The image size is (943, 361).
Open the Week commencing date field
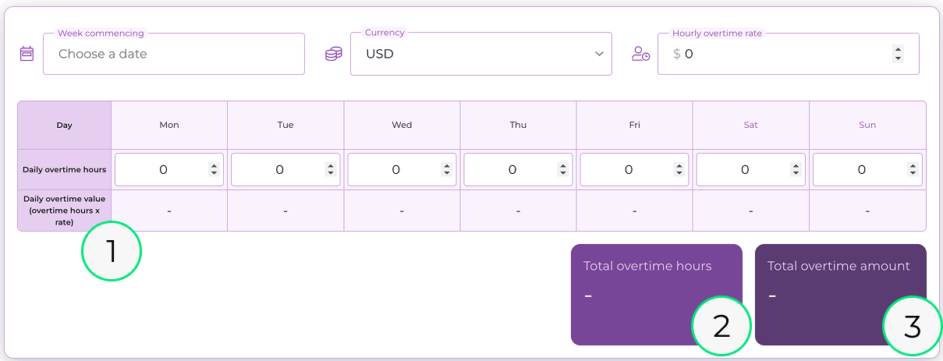174,54
